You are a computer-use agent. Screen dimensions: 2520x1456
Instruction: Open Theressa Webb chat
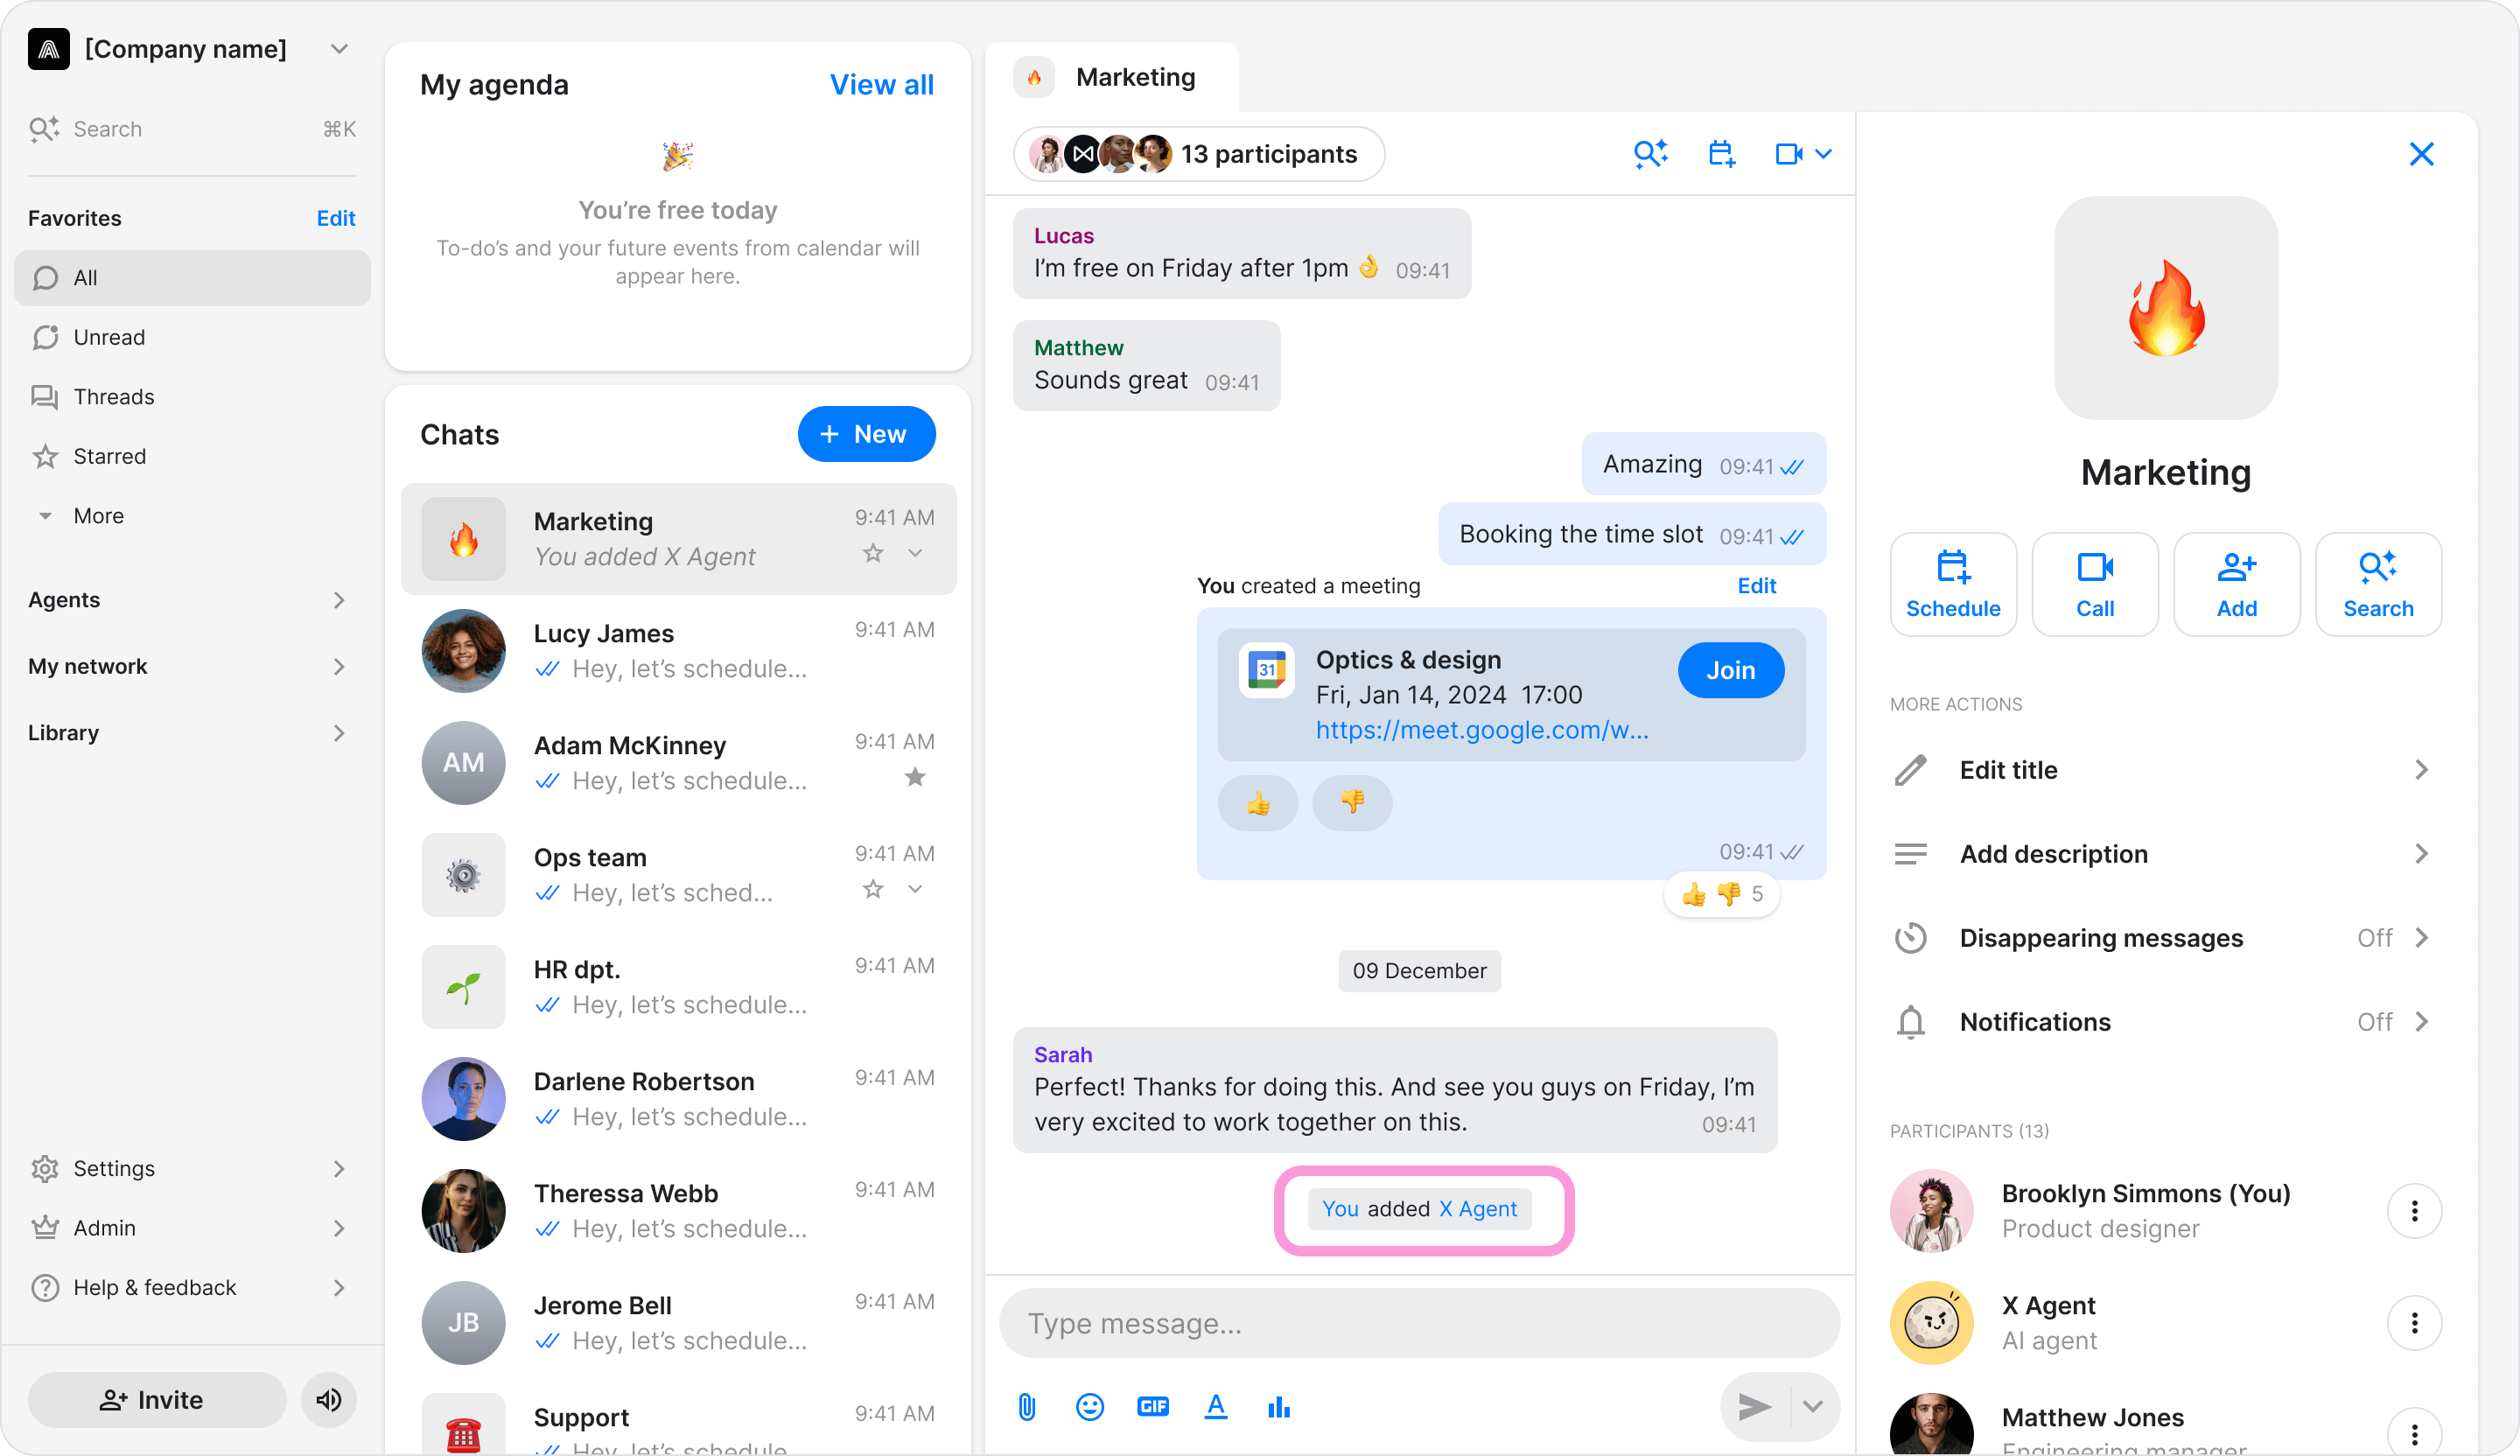(678, 1211)
